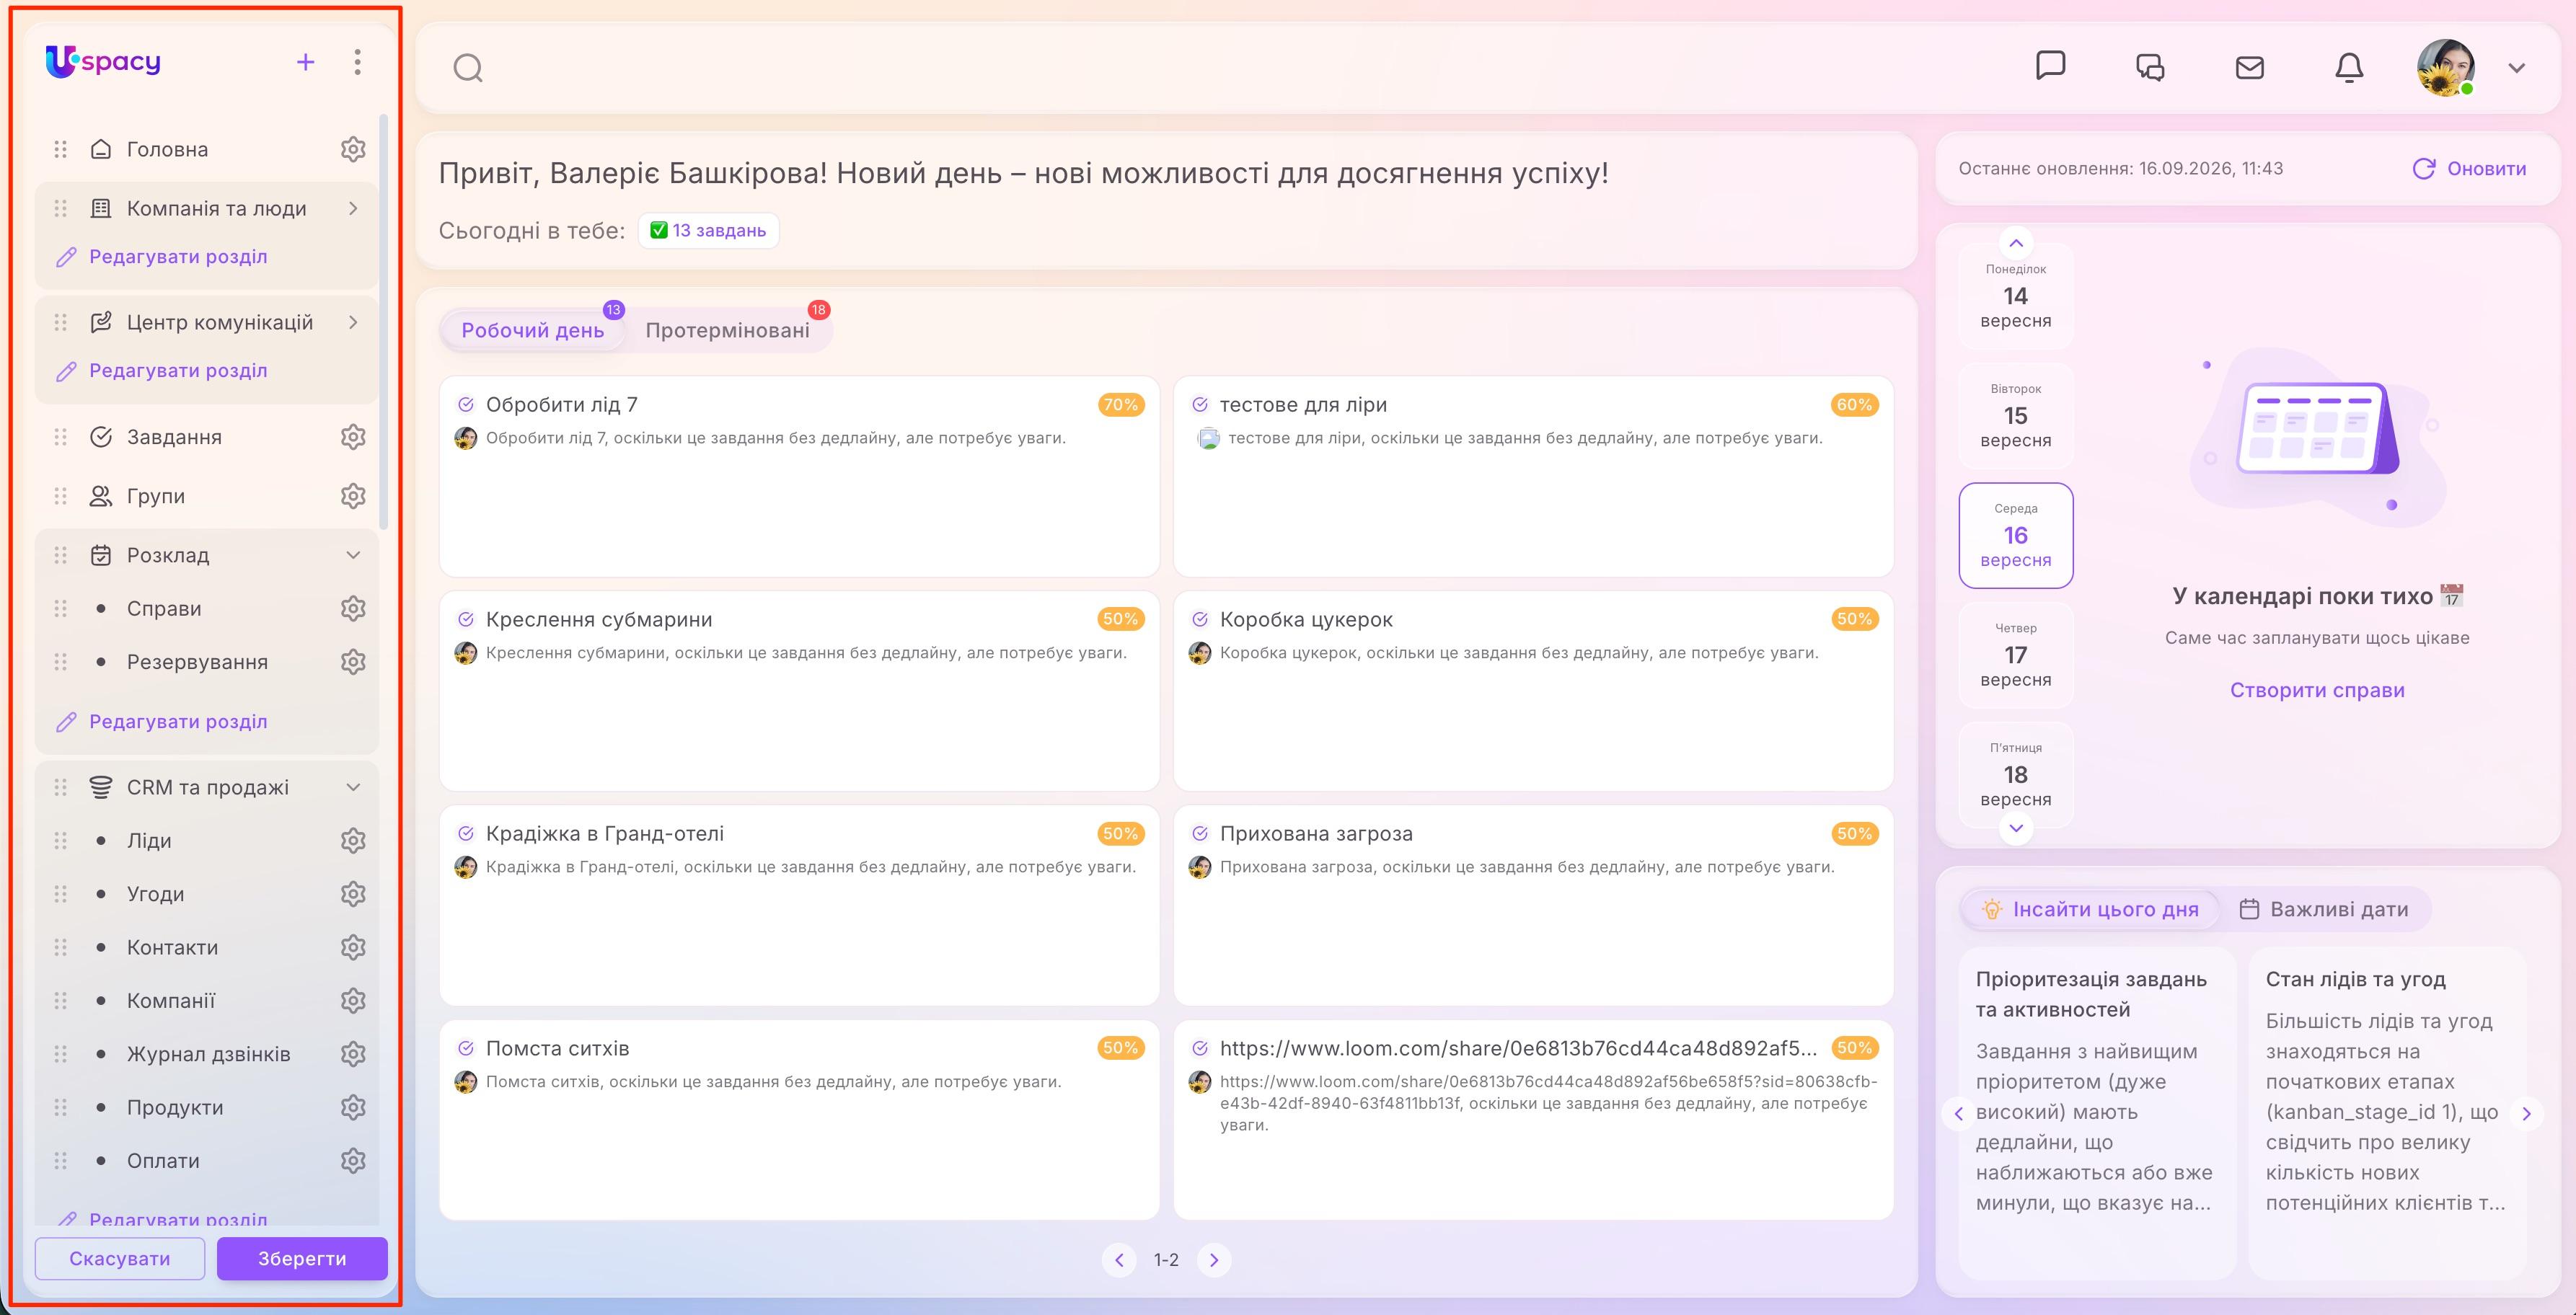
Task: Select the Робочий день tab
Action: [533, 330]
